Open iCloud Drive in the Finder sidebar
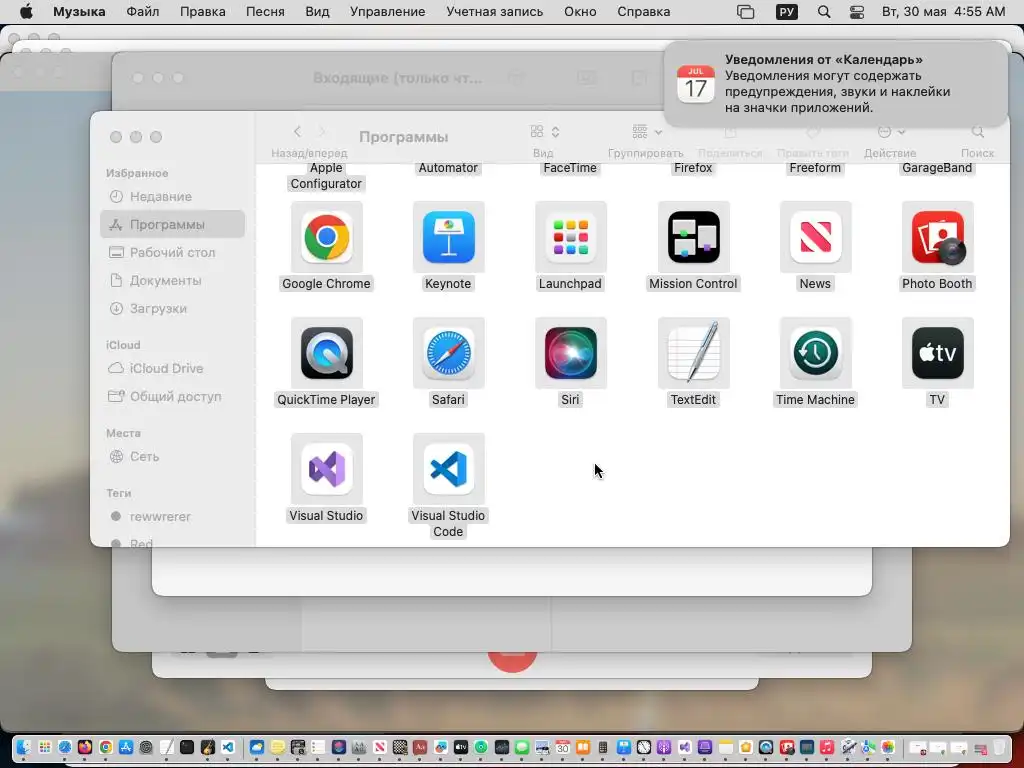This screenshot has width=1024, height=768. [172, 368]
